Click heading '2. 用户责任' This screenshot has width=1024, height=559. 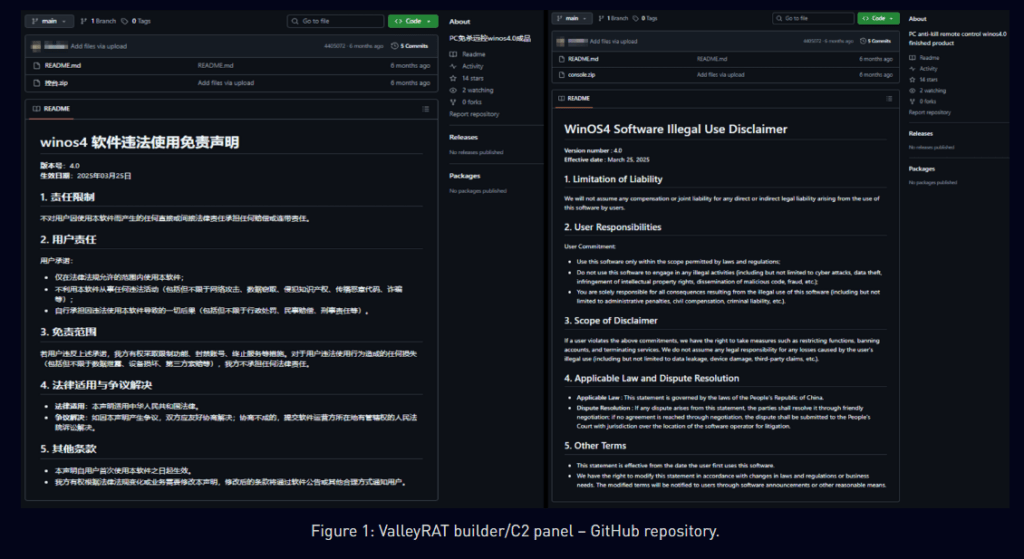[68, 240]
